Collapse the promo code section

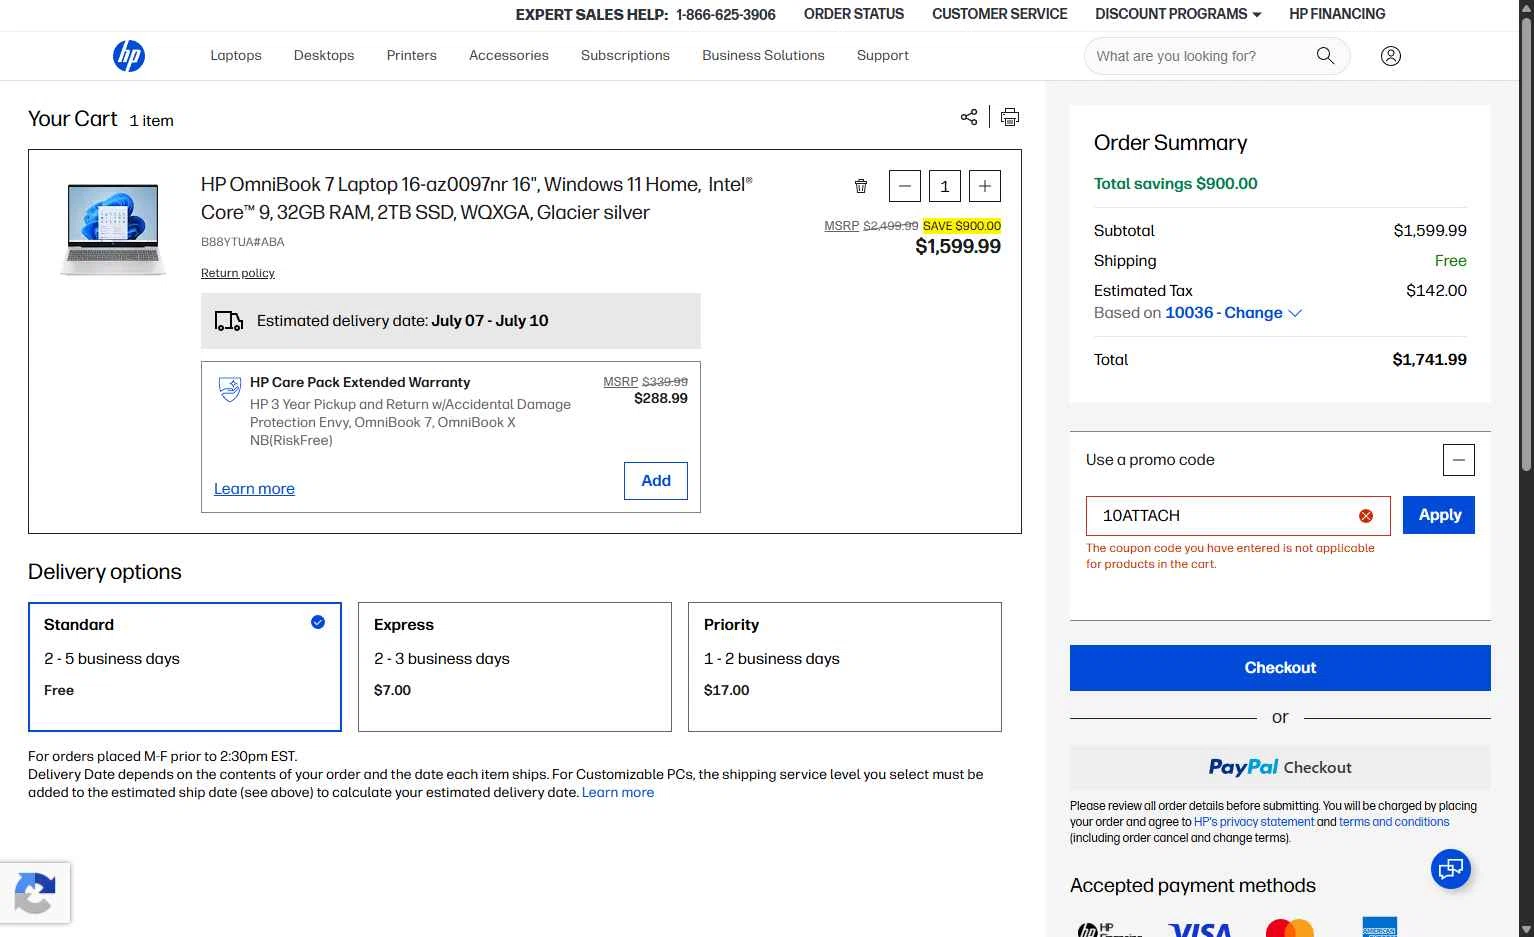1459,460
